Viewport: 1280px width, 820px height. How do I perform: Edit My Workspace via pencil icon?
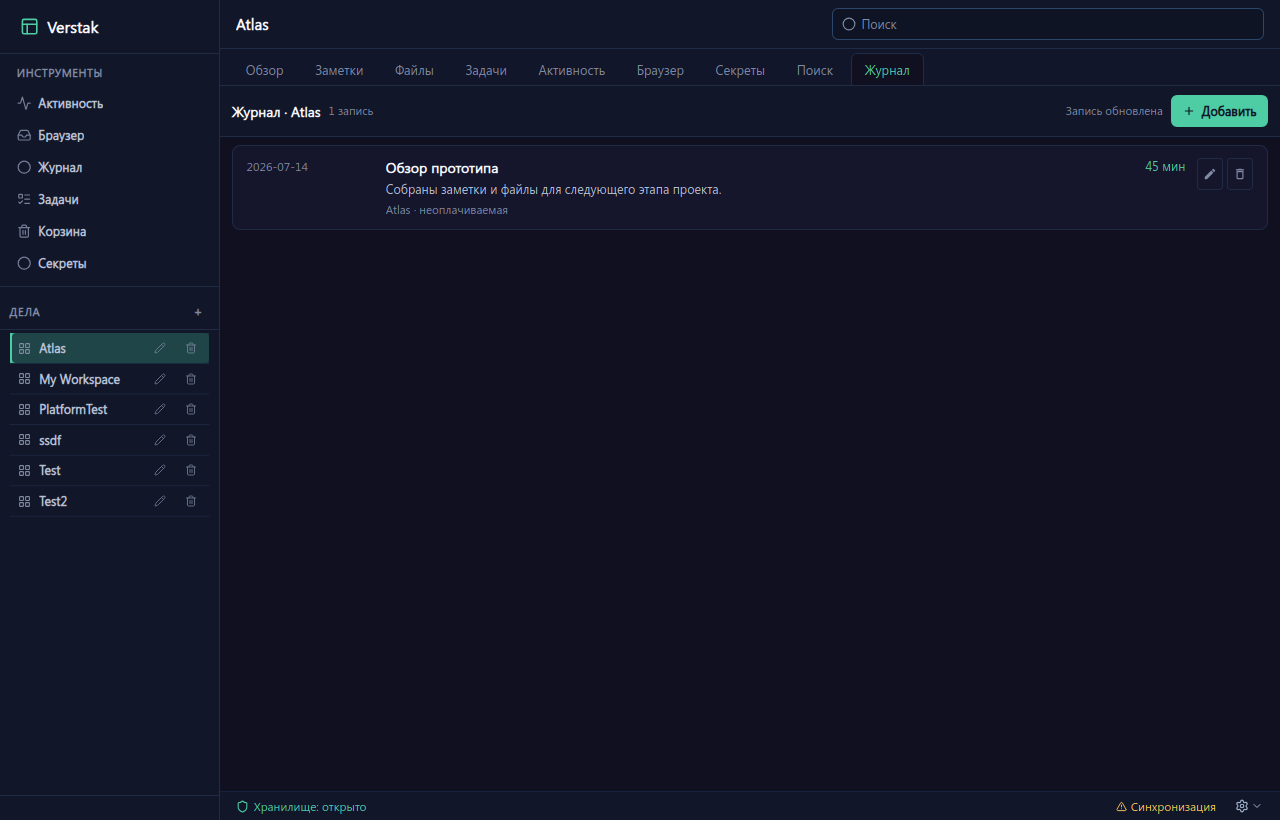(160, 379)
